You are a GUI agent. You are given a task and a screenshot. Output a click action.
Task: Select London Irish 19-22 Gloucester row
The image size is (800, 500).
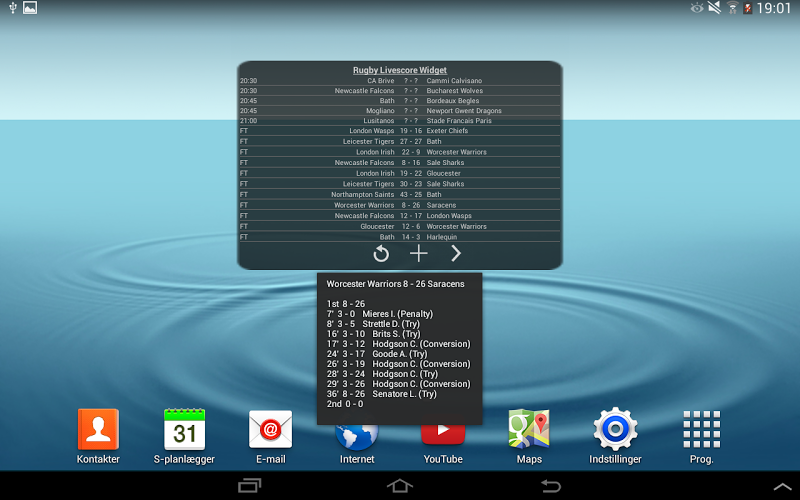pyautogui.click(x=399, y=173)
